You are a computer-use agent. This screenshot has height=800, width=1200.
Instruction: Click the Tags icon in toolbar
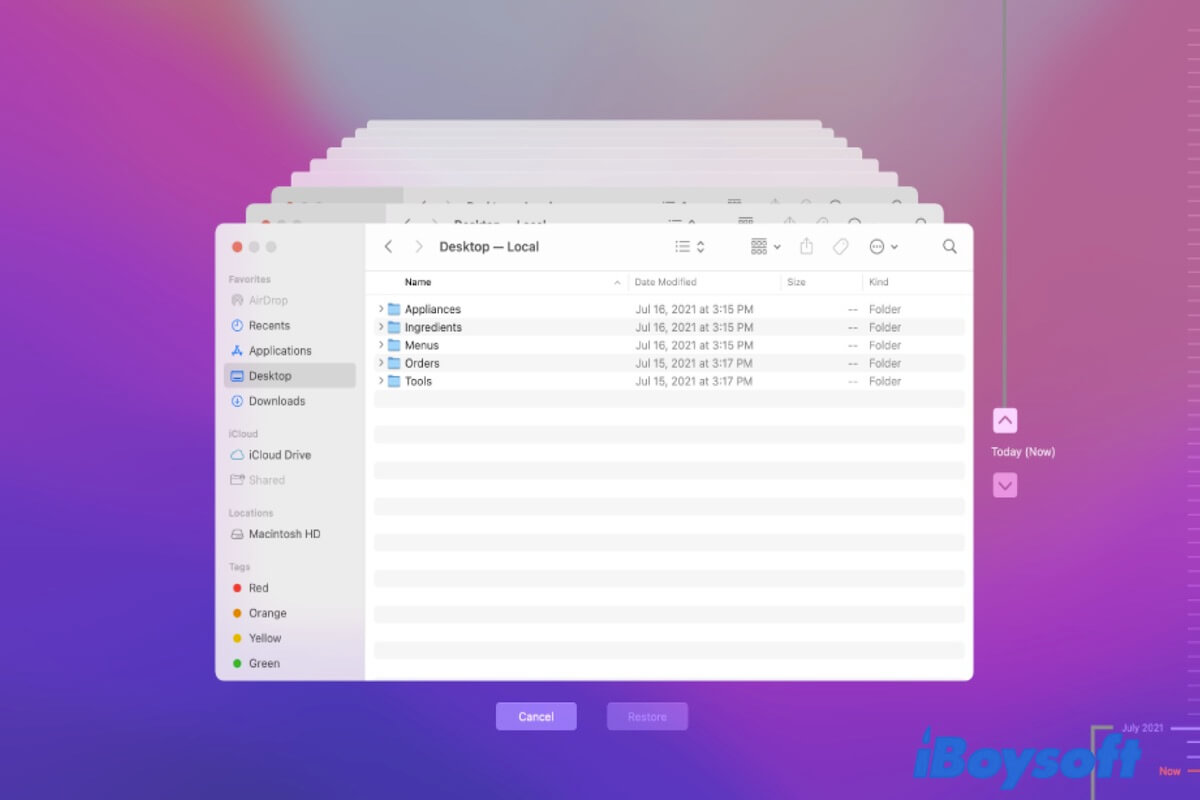pos(841,247)
